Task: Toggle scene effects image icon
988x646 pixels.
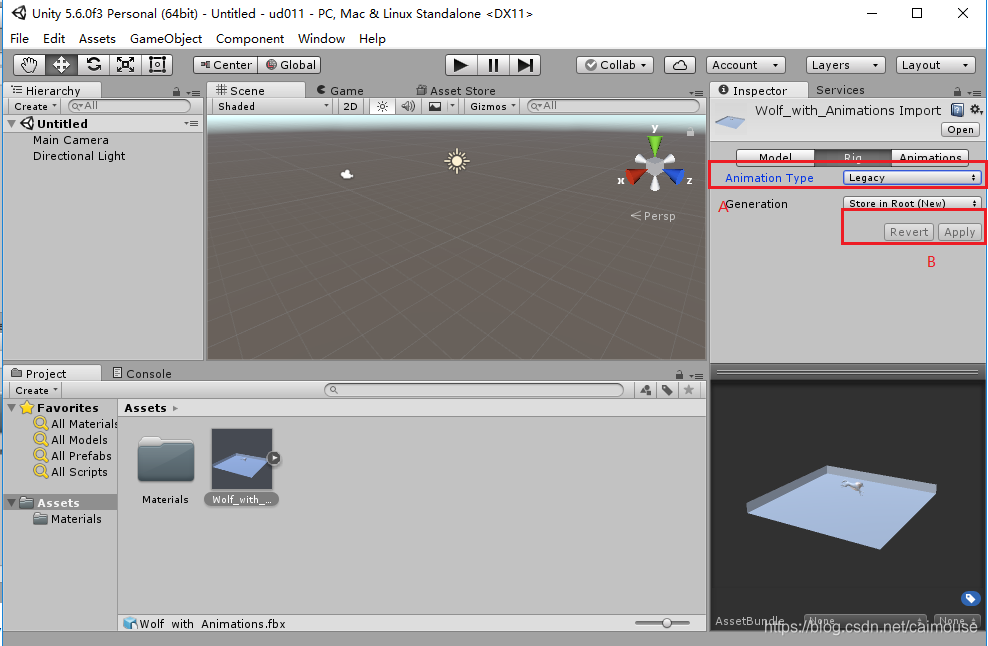Action: click(435, 107)
